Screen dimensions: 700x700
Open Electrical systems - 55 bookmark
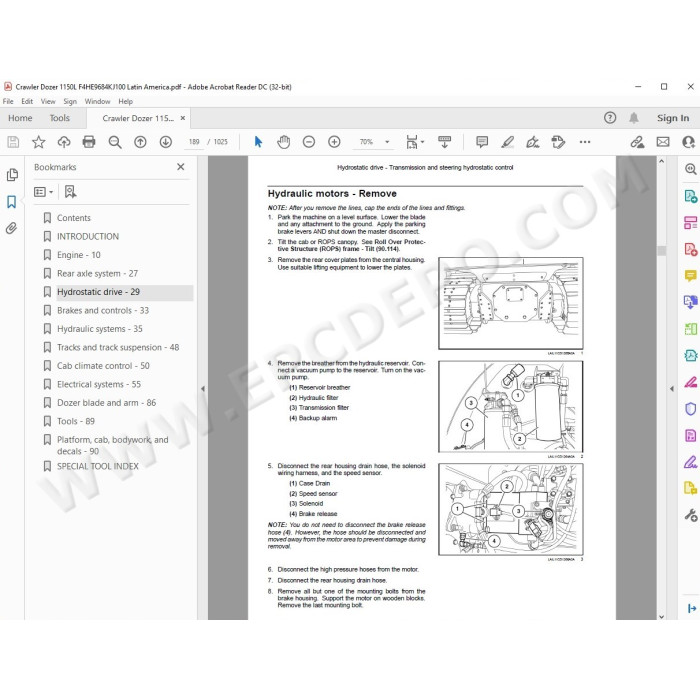(99, 384)
